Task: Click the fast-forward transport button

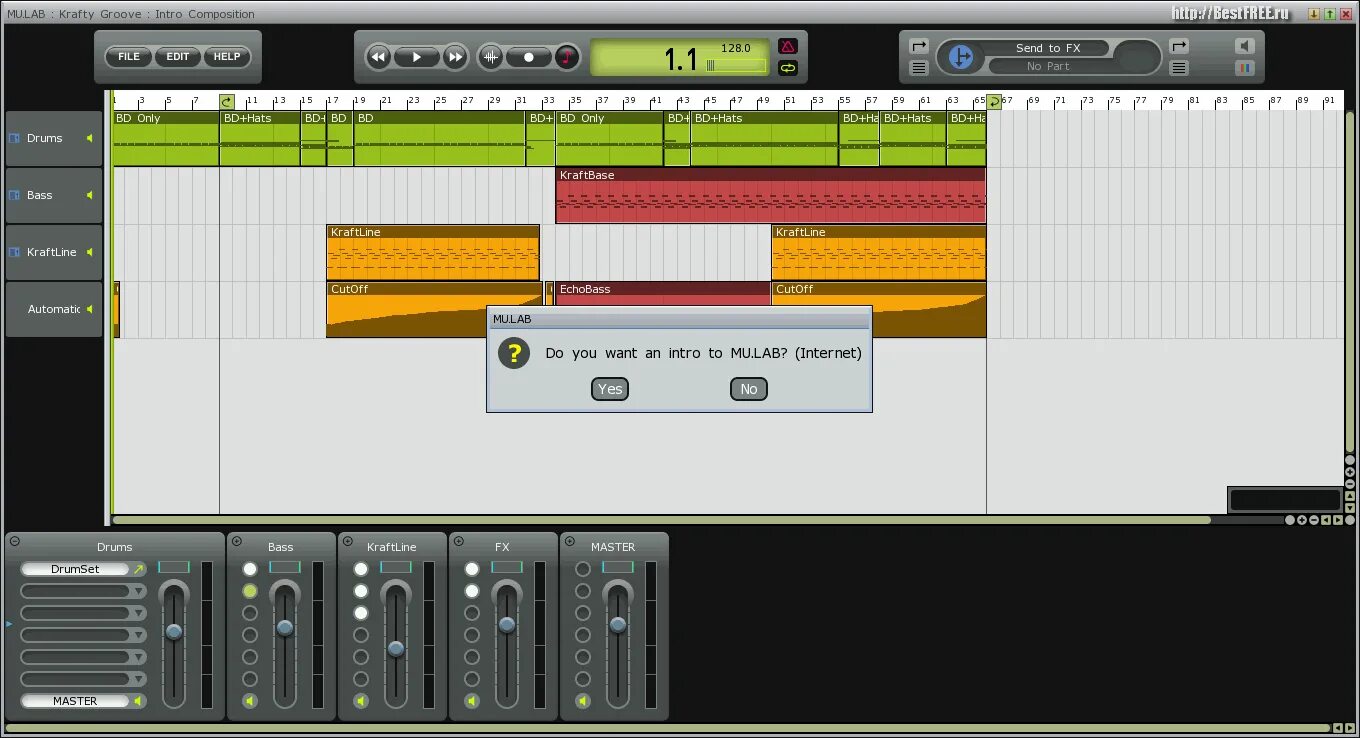Action: pyautogui.click(x=455, y=57)
